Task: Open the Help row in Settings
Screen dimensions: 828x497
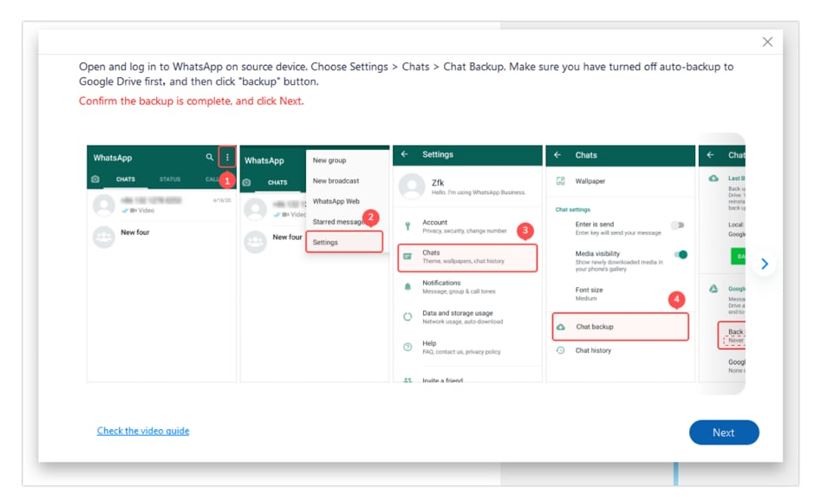Action: click(467, 347)
